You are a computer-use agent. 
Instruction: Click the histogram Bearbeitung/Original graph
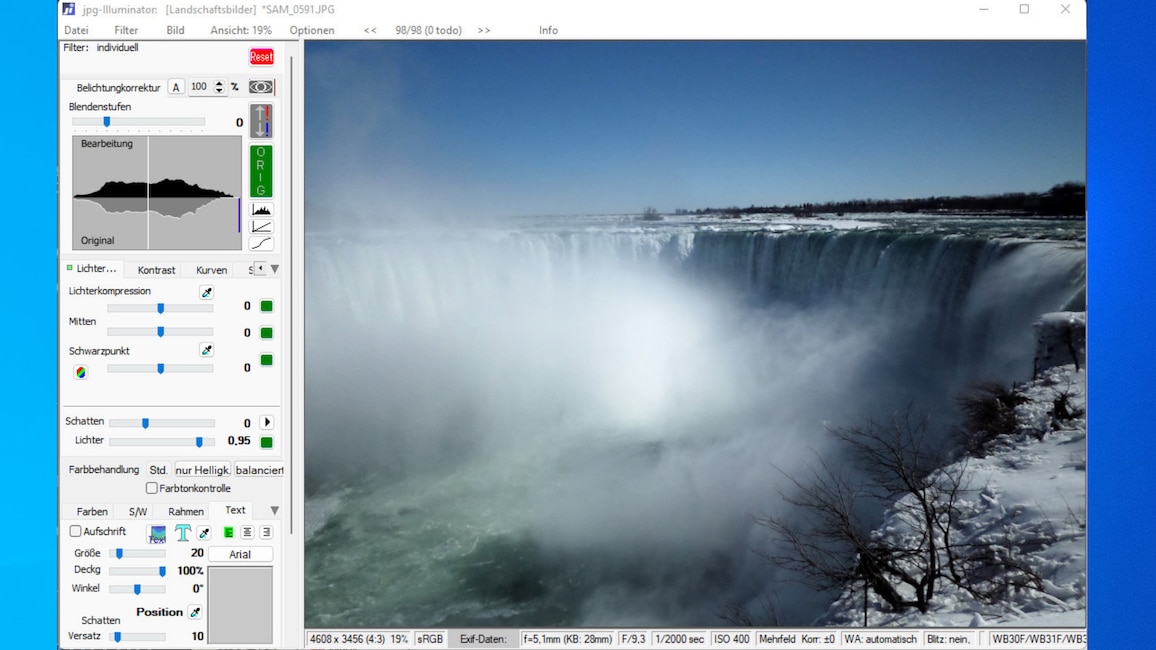point(157,192)
